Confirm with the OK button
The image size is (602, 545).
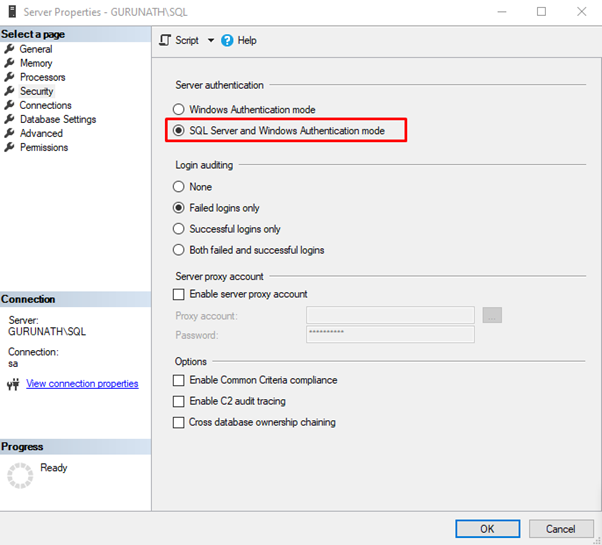488,529
